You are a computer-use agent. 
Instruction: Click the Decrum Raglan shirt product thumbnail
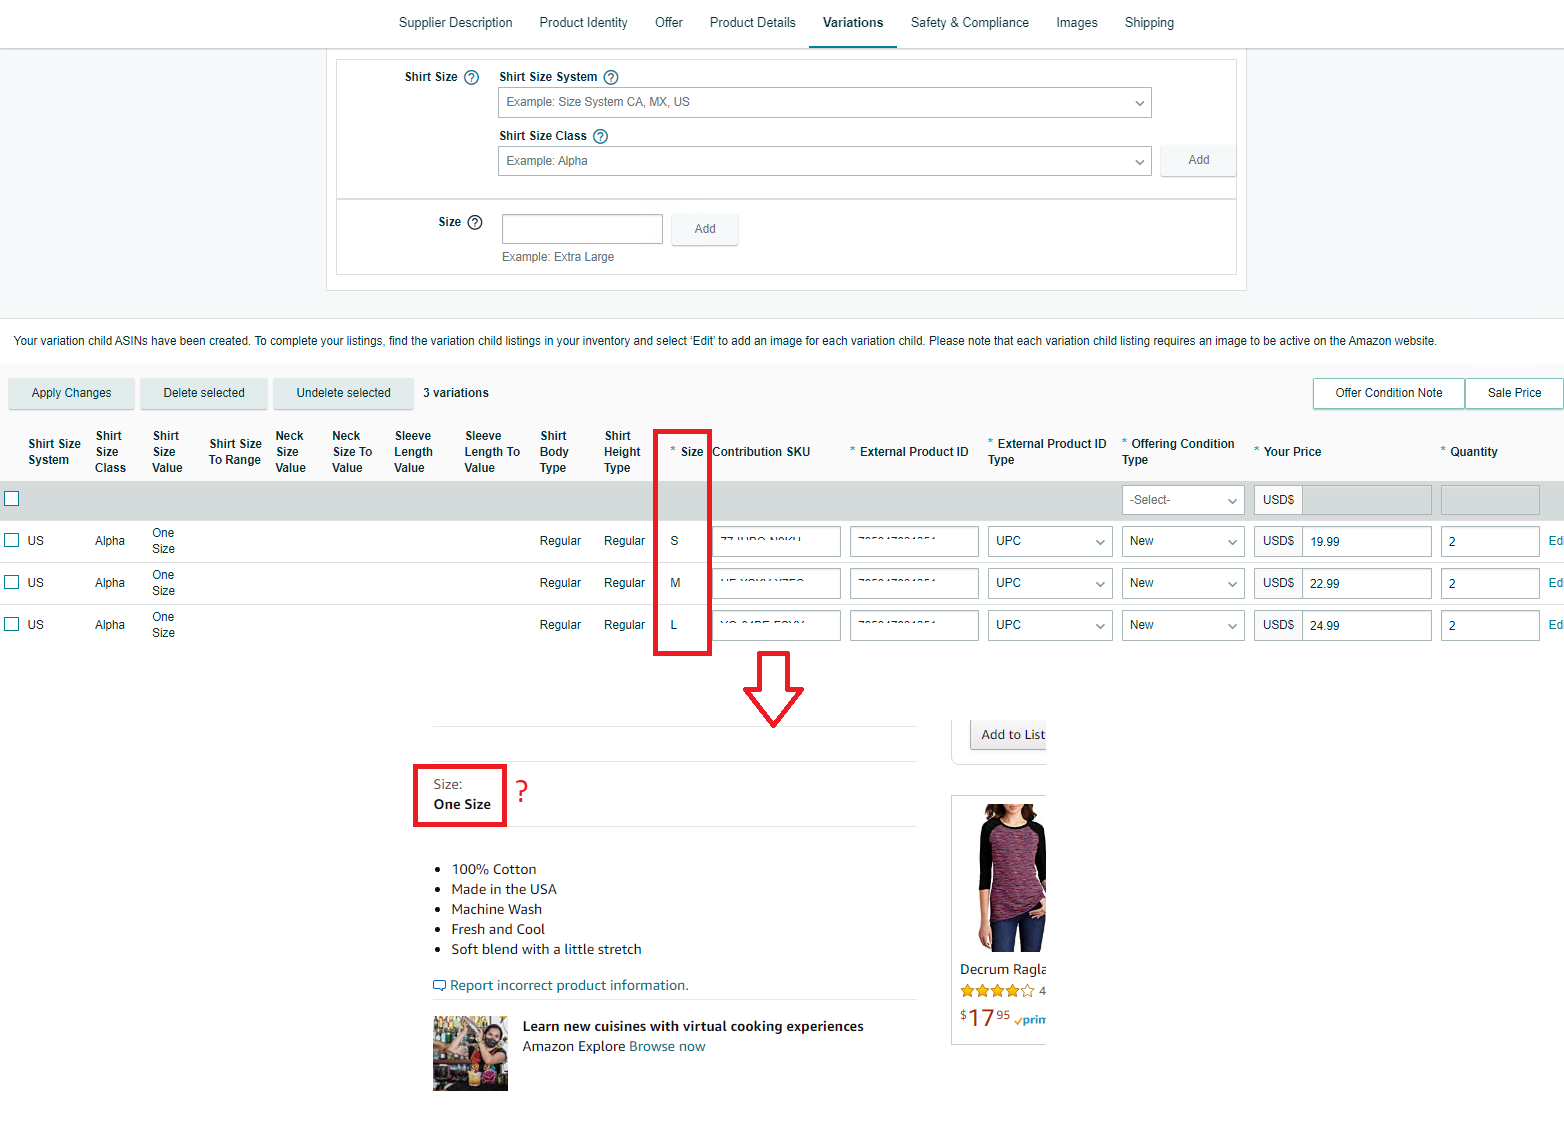[x=1012, y=877]
